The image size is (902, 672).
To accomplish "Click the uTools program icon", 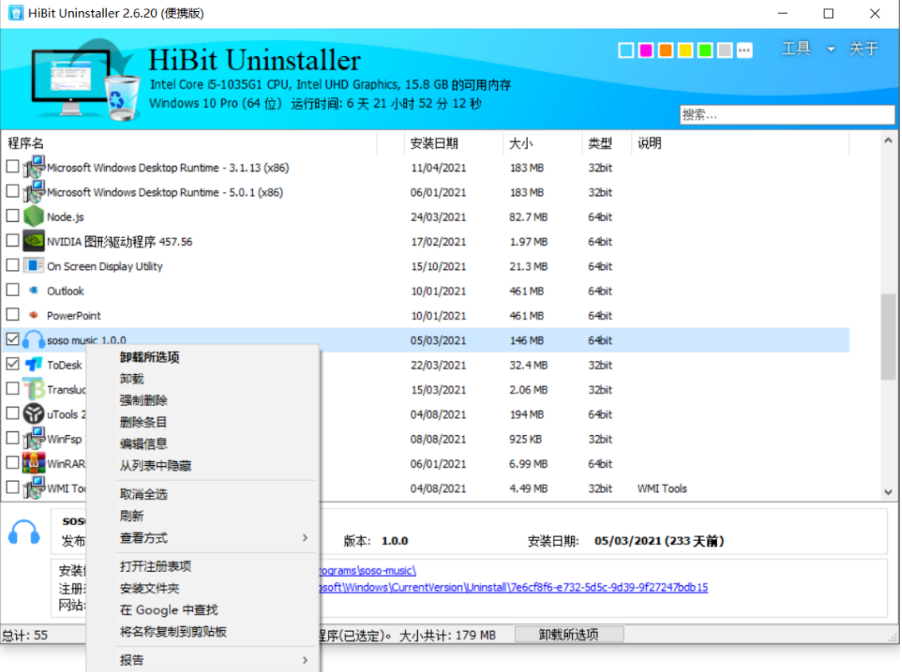I will pos(33,414).
